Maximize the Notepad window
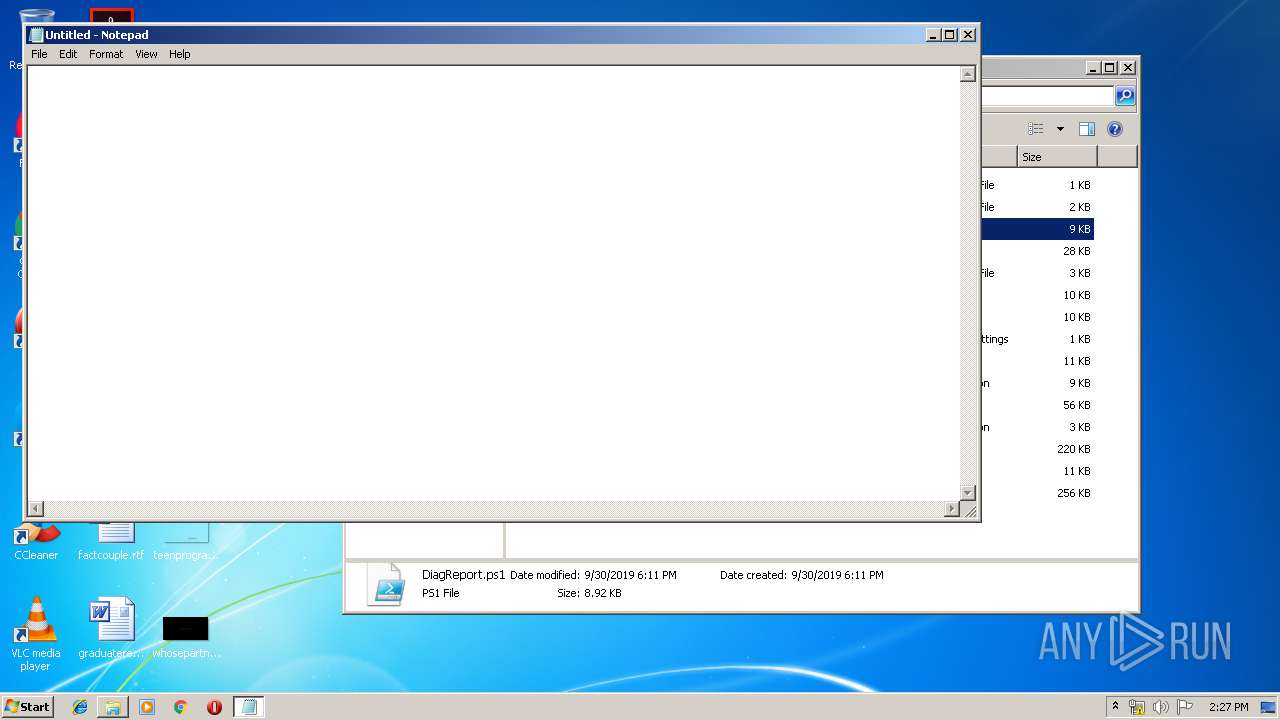The height and width of the screenshot is (720, 1280). 950,35
